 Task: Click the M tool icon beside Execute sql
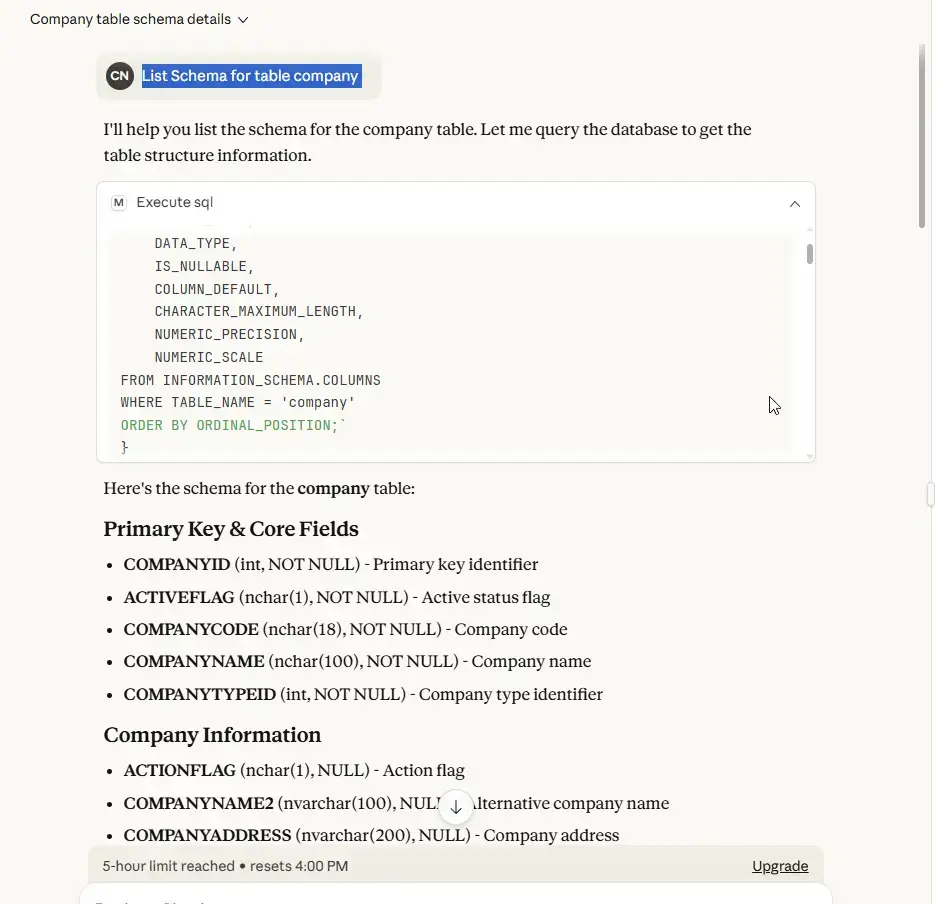point(119,203)
